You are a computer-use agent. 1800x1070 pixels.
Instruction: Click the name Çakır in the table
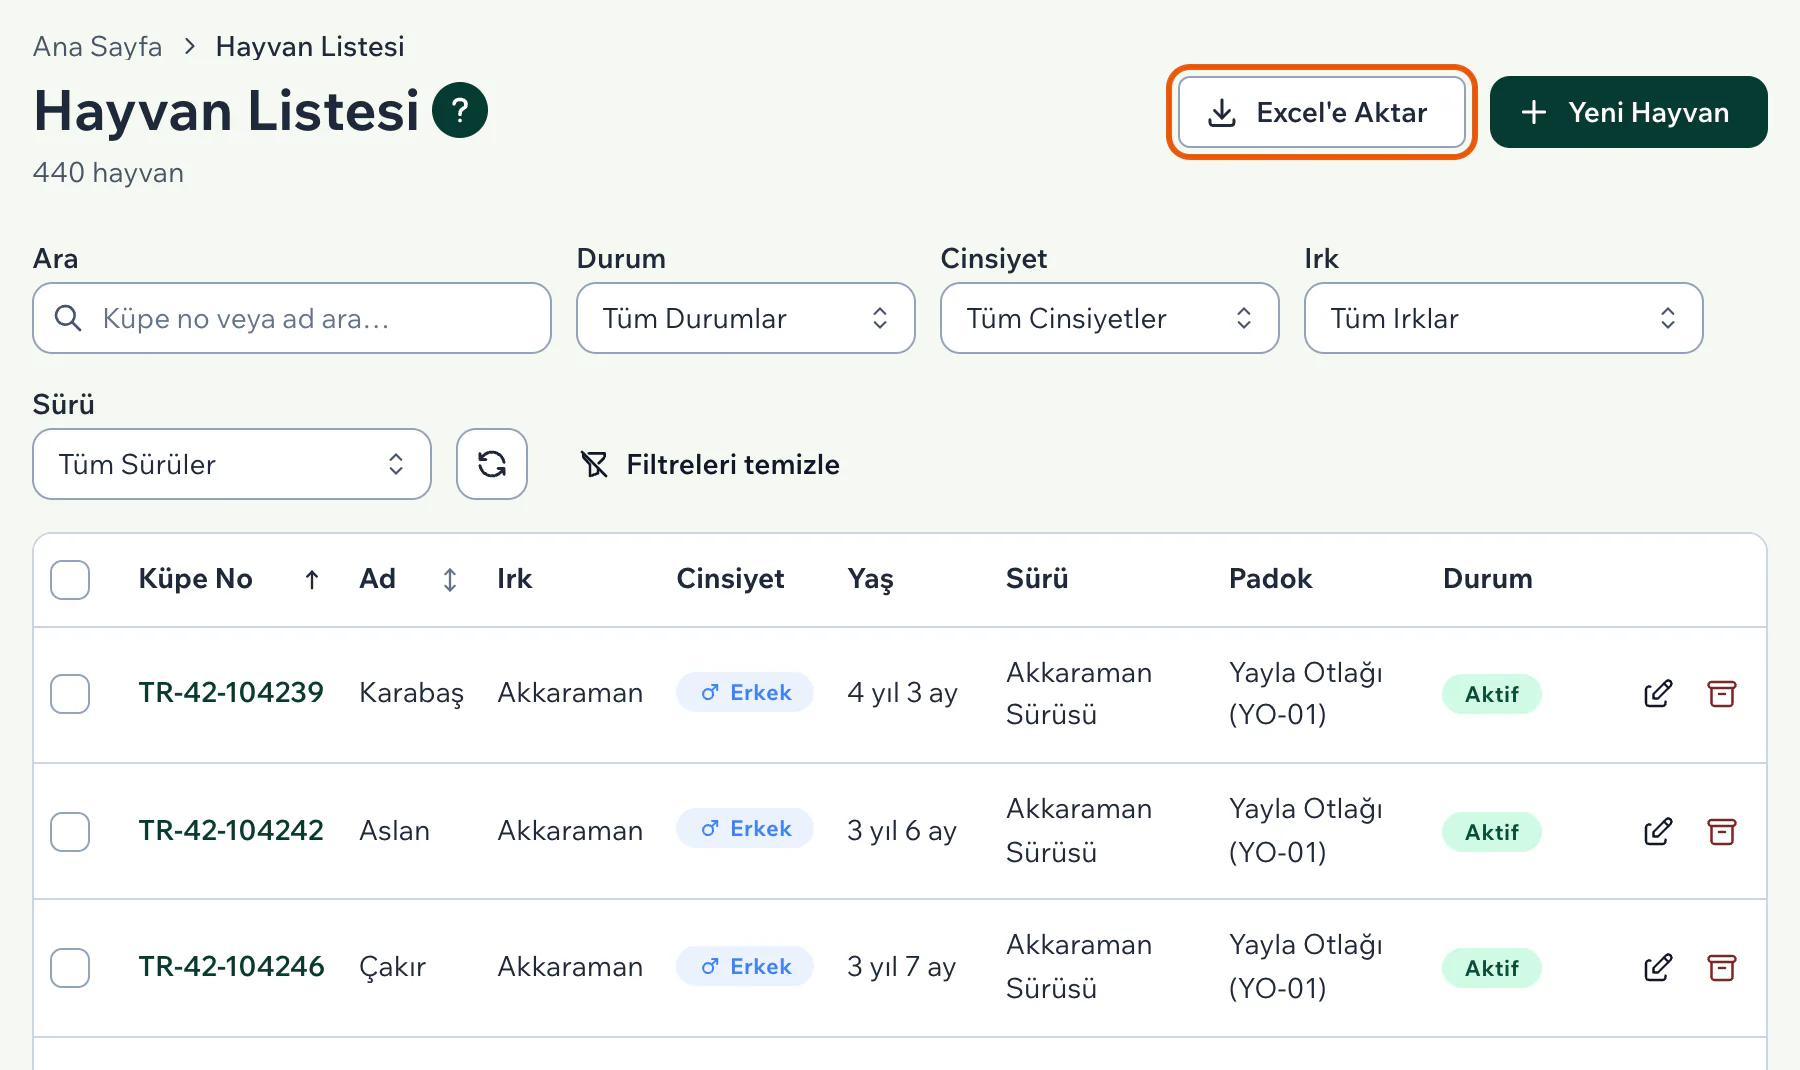[392, 967]
